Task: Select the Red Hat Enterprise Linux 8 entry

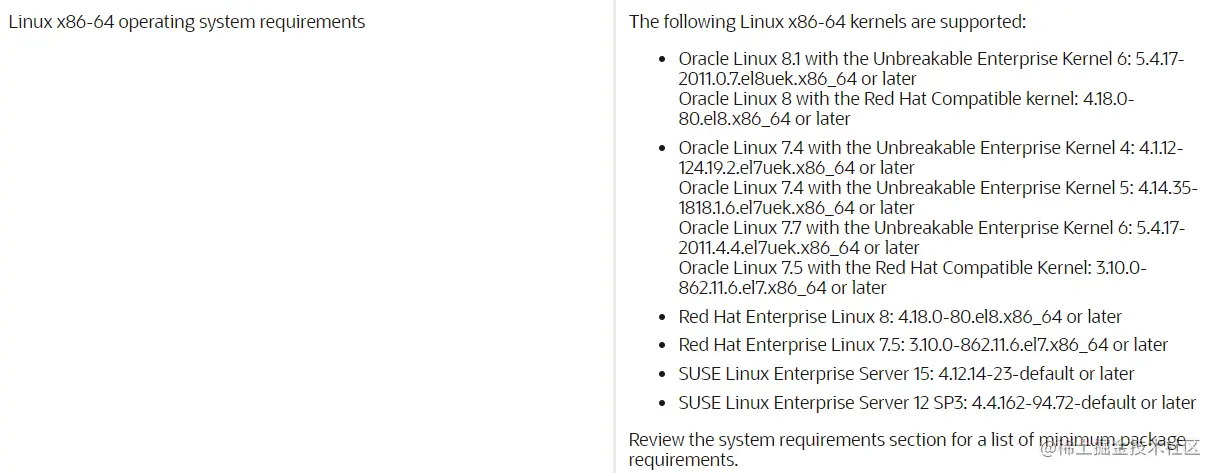Action: point(900,317)
